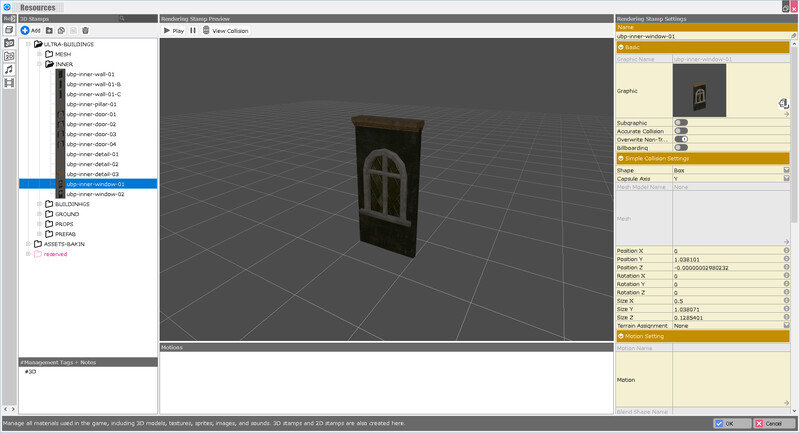Select ubp-inner-window-02 stamp
This screenshot has height=433, width=800.
pyautogui.click(x=95, y=194)
